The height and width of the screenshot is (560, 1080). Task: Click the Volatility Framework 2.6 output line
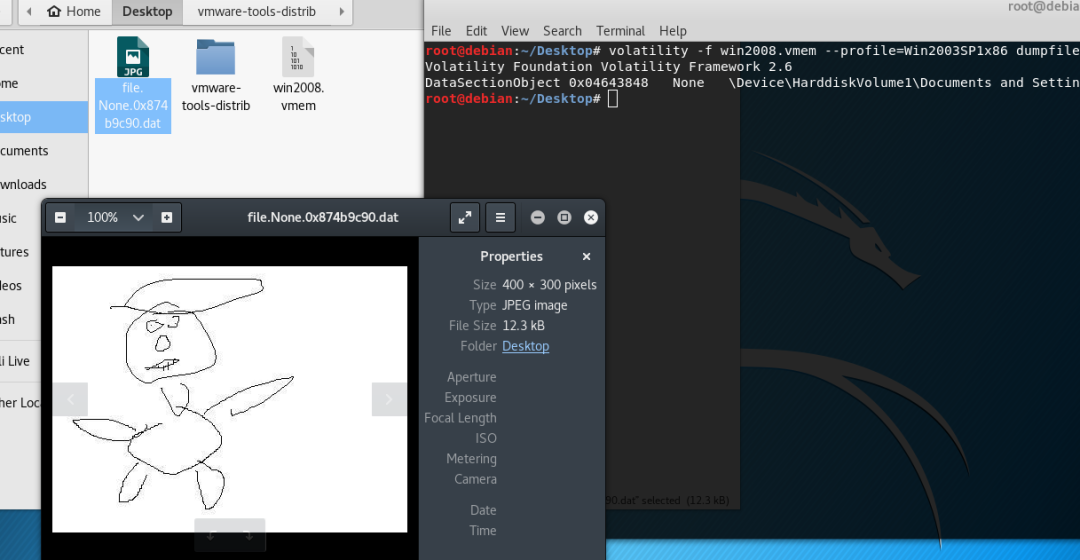coord(609,67)
